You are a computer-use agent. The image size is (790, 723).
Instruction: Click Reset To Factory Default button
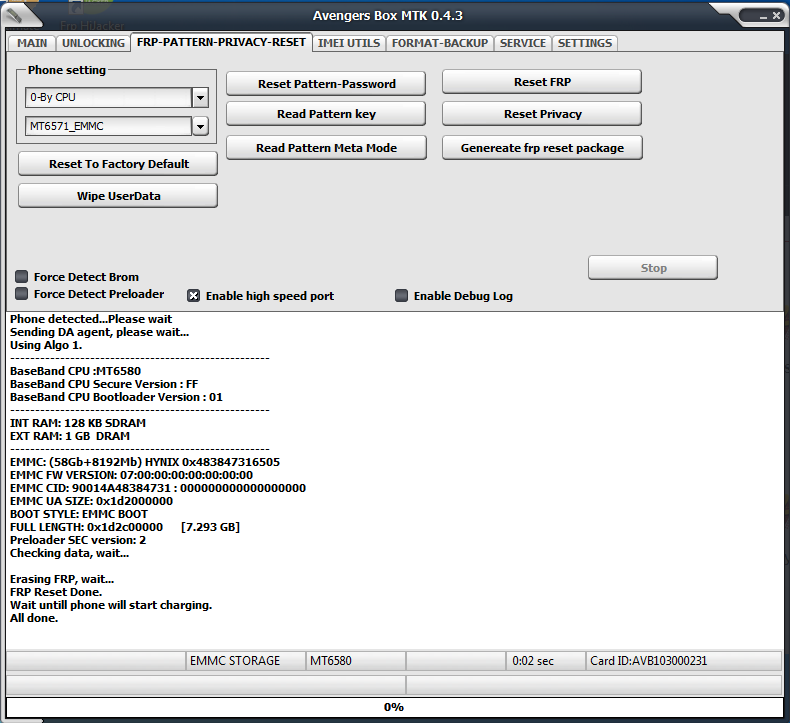[118, 164]
